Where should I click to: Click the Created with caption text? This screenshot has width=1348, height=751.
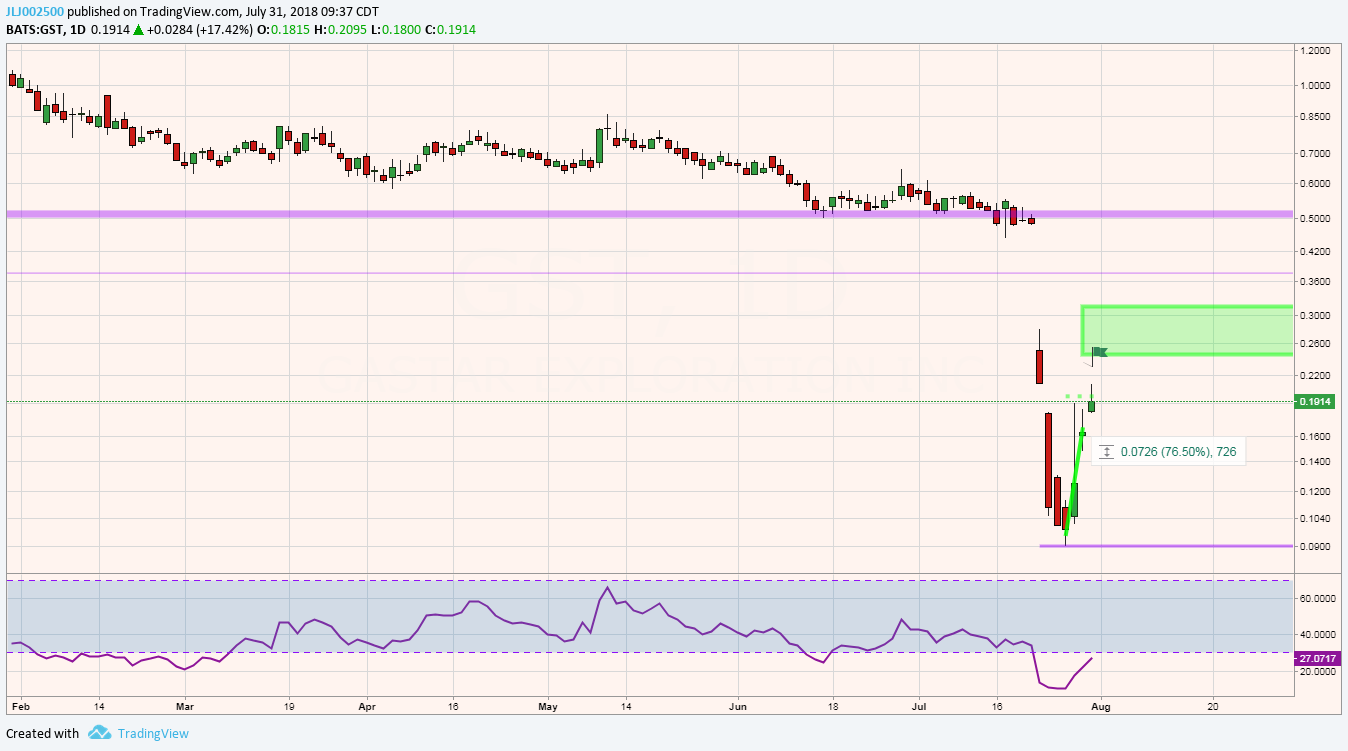[x=42, y=733]
